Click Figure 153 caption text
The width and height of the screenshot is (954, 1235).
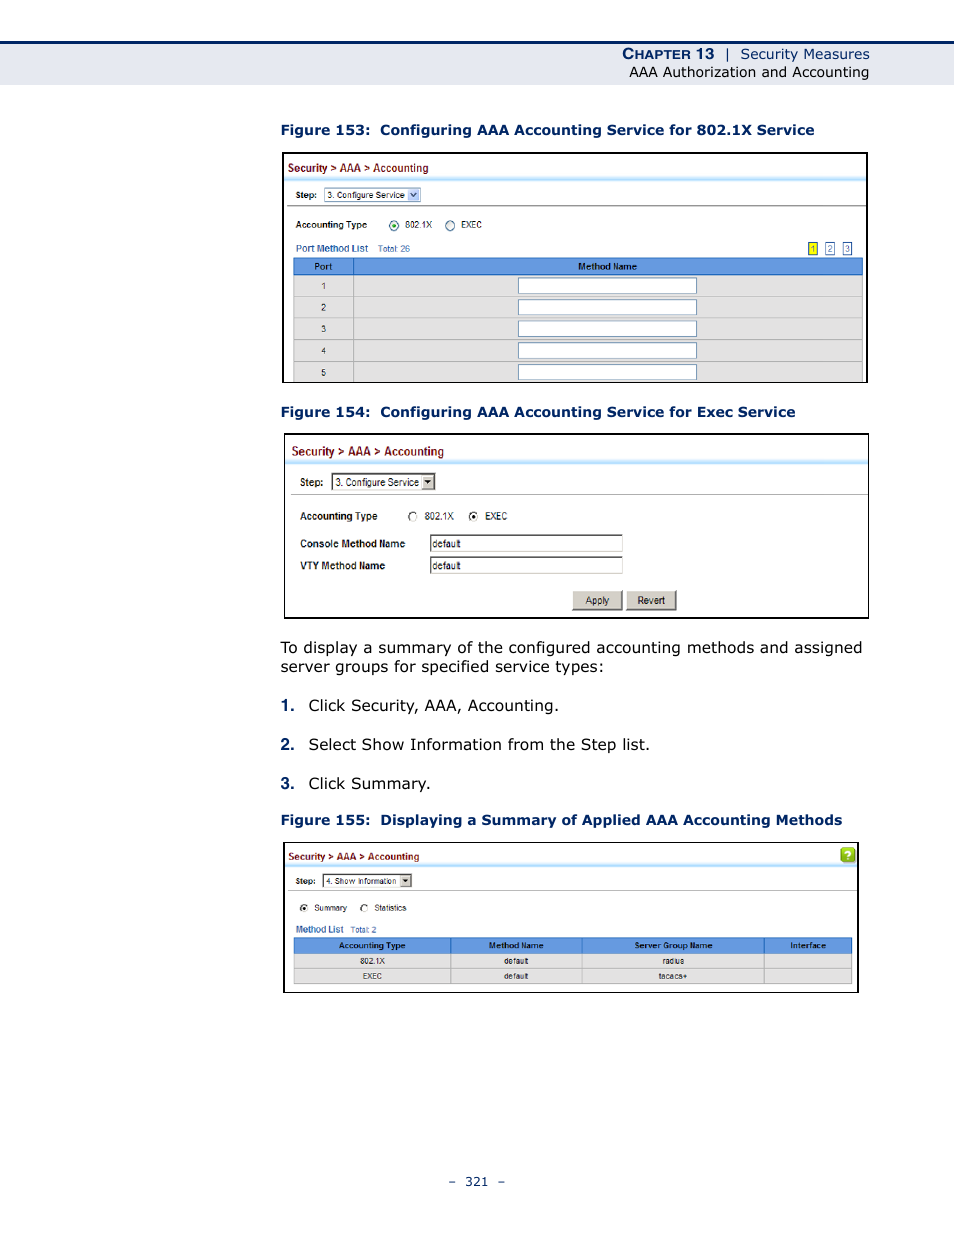[x=547, y=130]
